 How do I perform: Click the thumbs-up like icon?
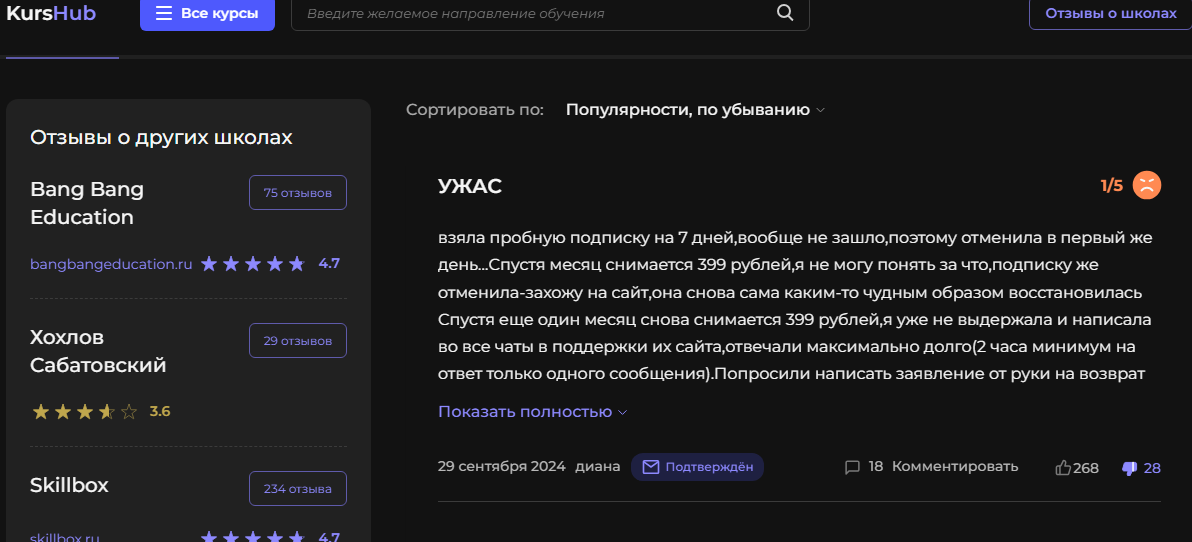[1063, 468]
